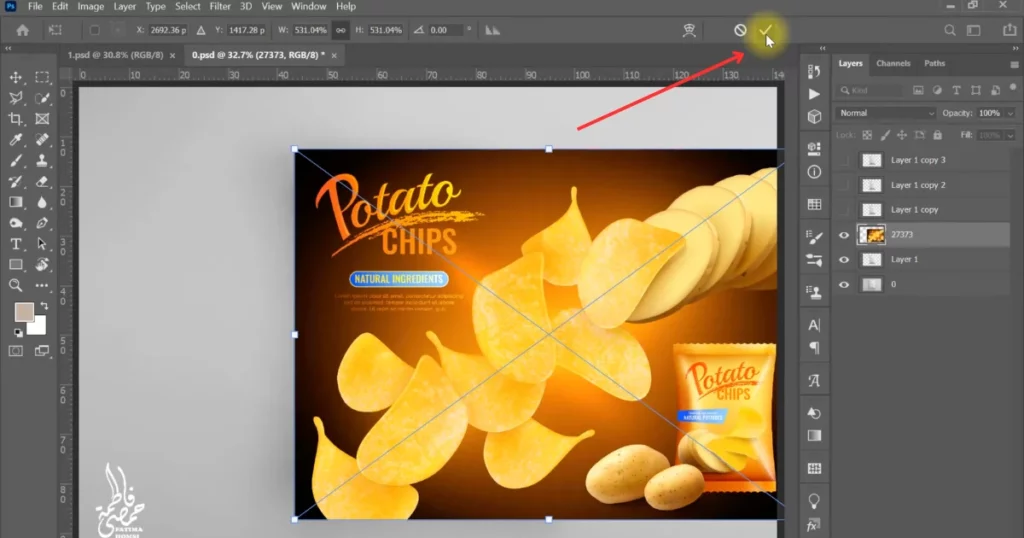Screen dimensions: 1024x538
Task: Hide Layer 1 with its eye icon
Action: [844, 260]
